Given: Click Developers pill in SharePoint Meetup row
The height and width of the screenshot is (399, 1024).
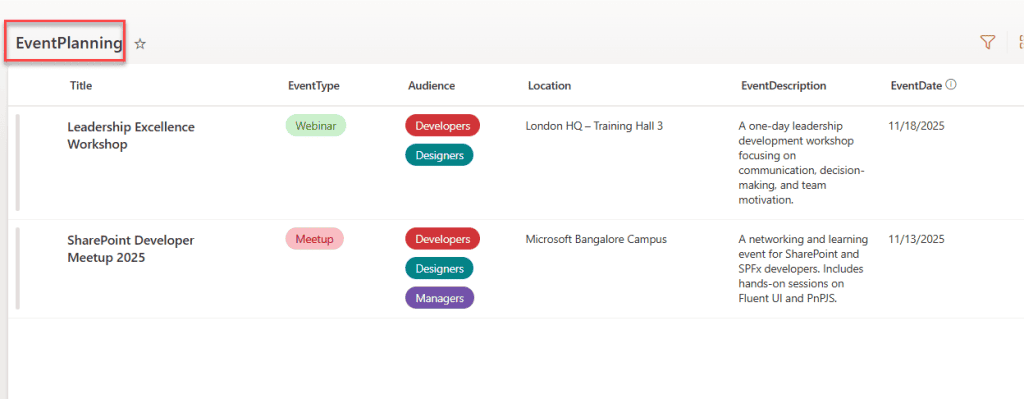Looking at the screenshot, I should click(442, 239).
